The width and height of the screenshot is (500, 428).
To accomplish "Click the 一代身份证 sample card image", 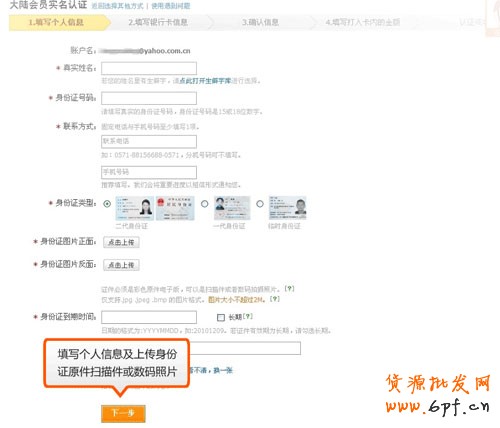I will (232, 208).
